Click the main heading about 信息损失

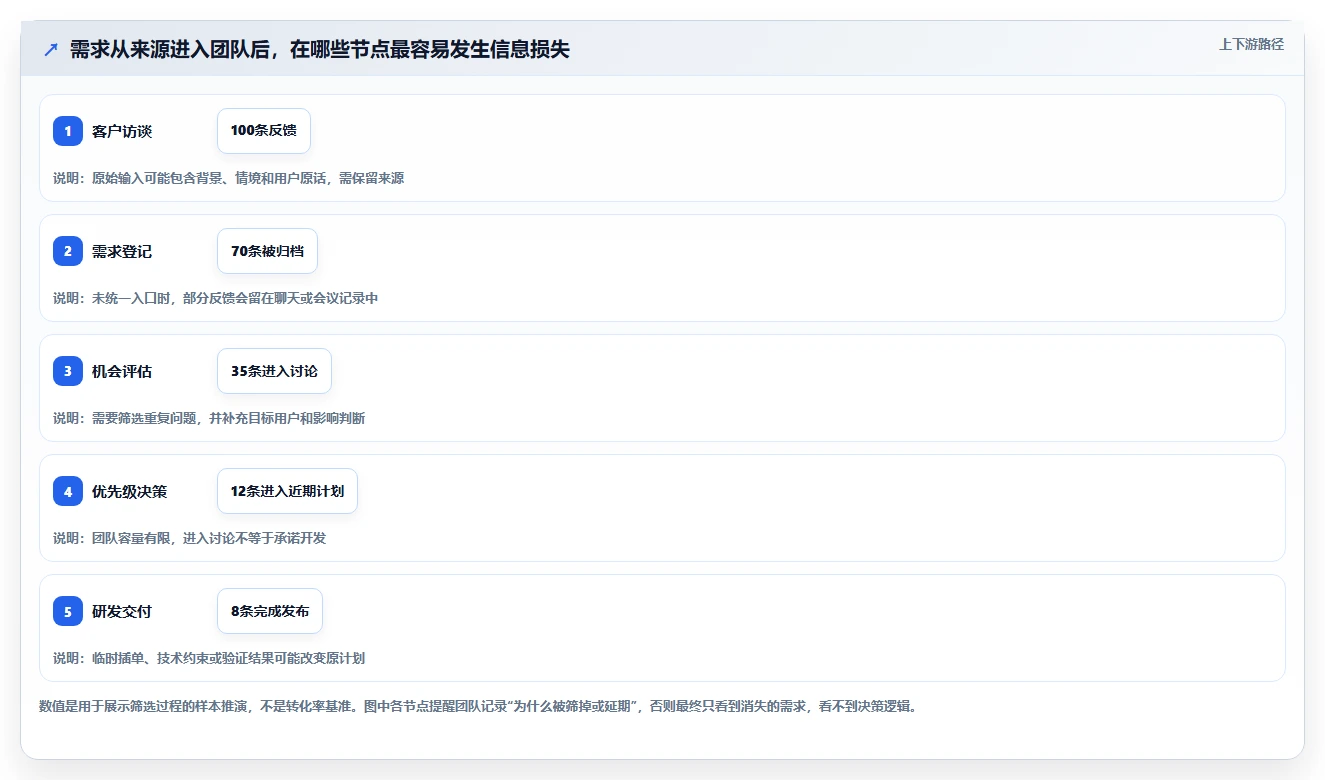pos(320,49)
